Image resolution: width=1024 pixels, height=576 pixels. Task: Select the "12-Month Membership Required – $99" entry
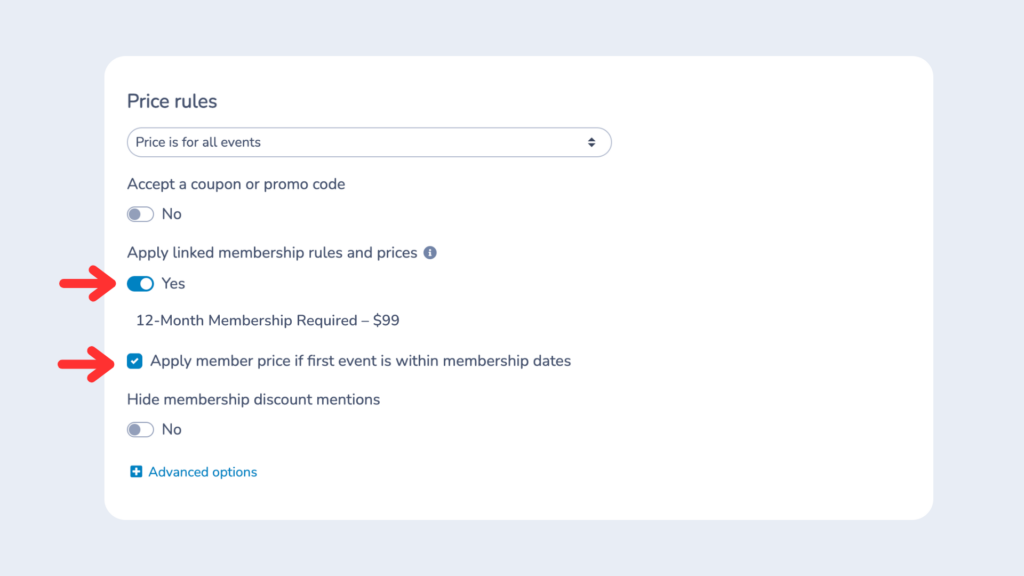[267, 319]
